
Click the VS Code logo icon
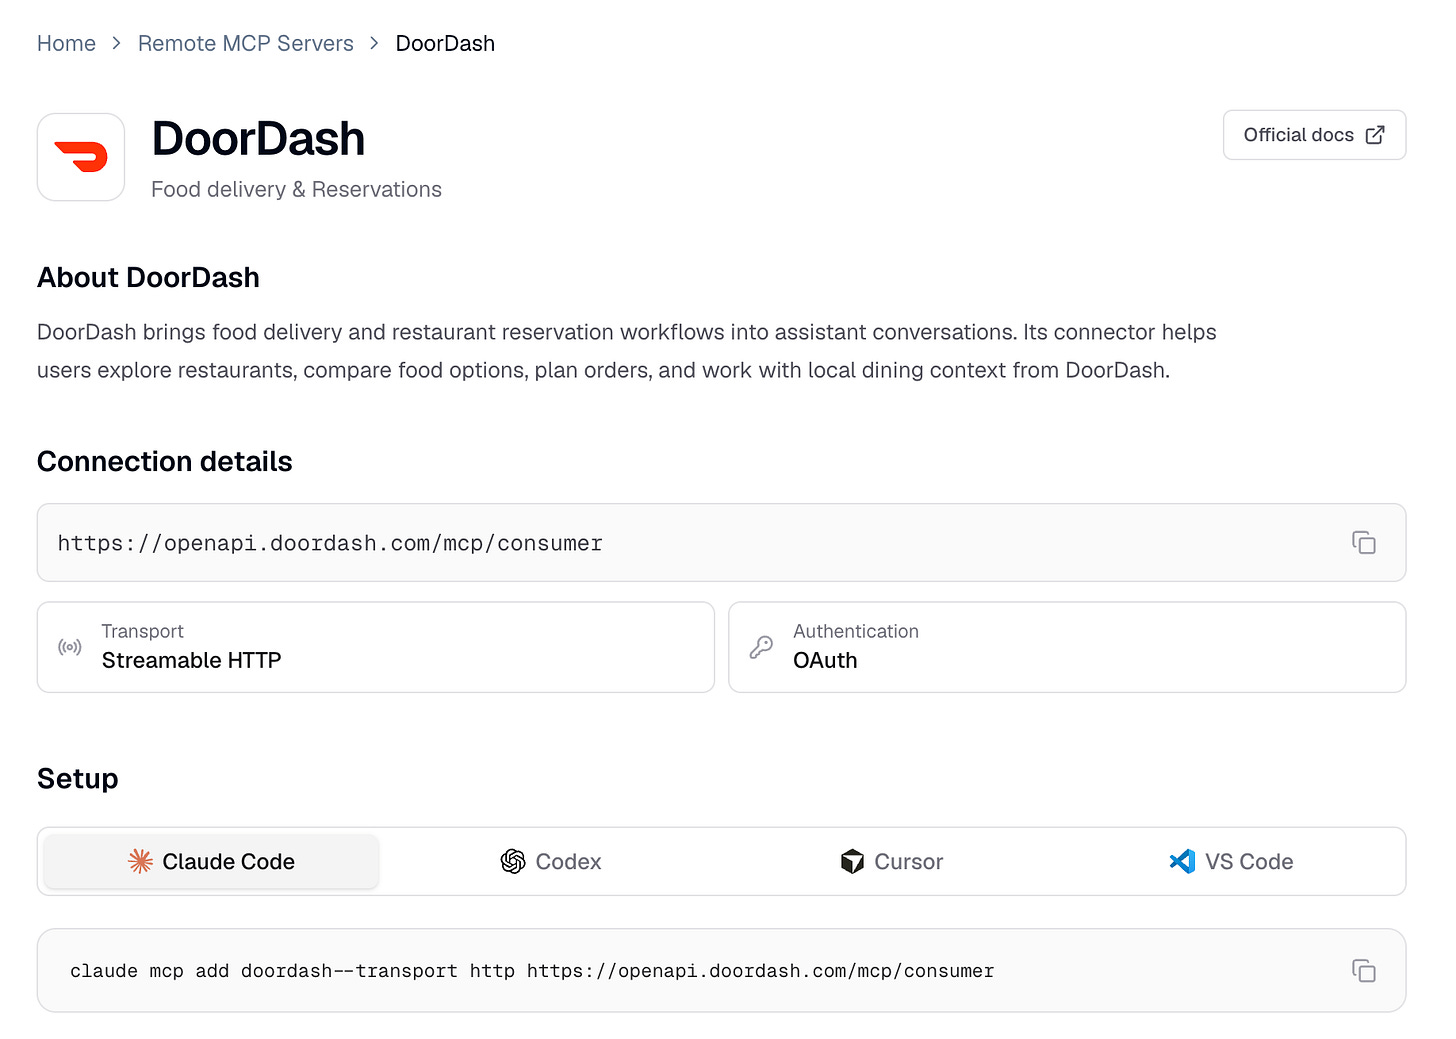pos(1182,861)
